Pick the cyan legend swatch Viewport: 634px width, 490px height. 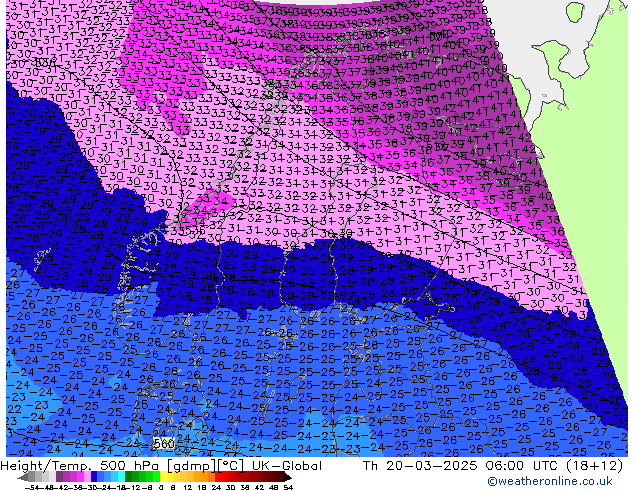pyautogui.click(x=121, y=478)
